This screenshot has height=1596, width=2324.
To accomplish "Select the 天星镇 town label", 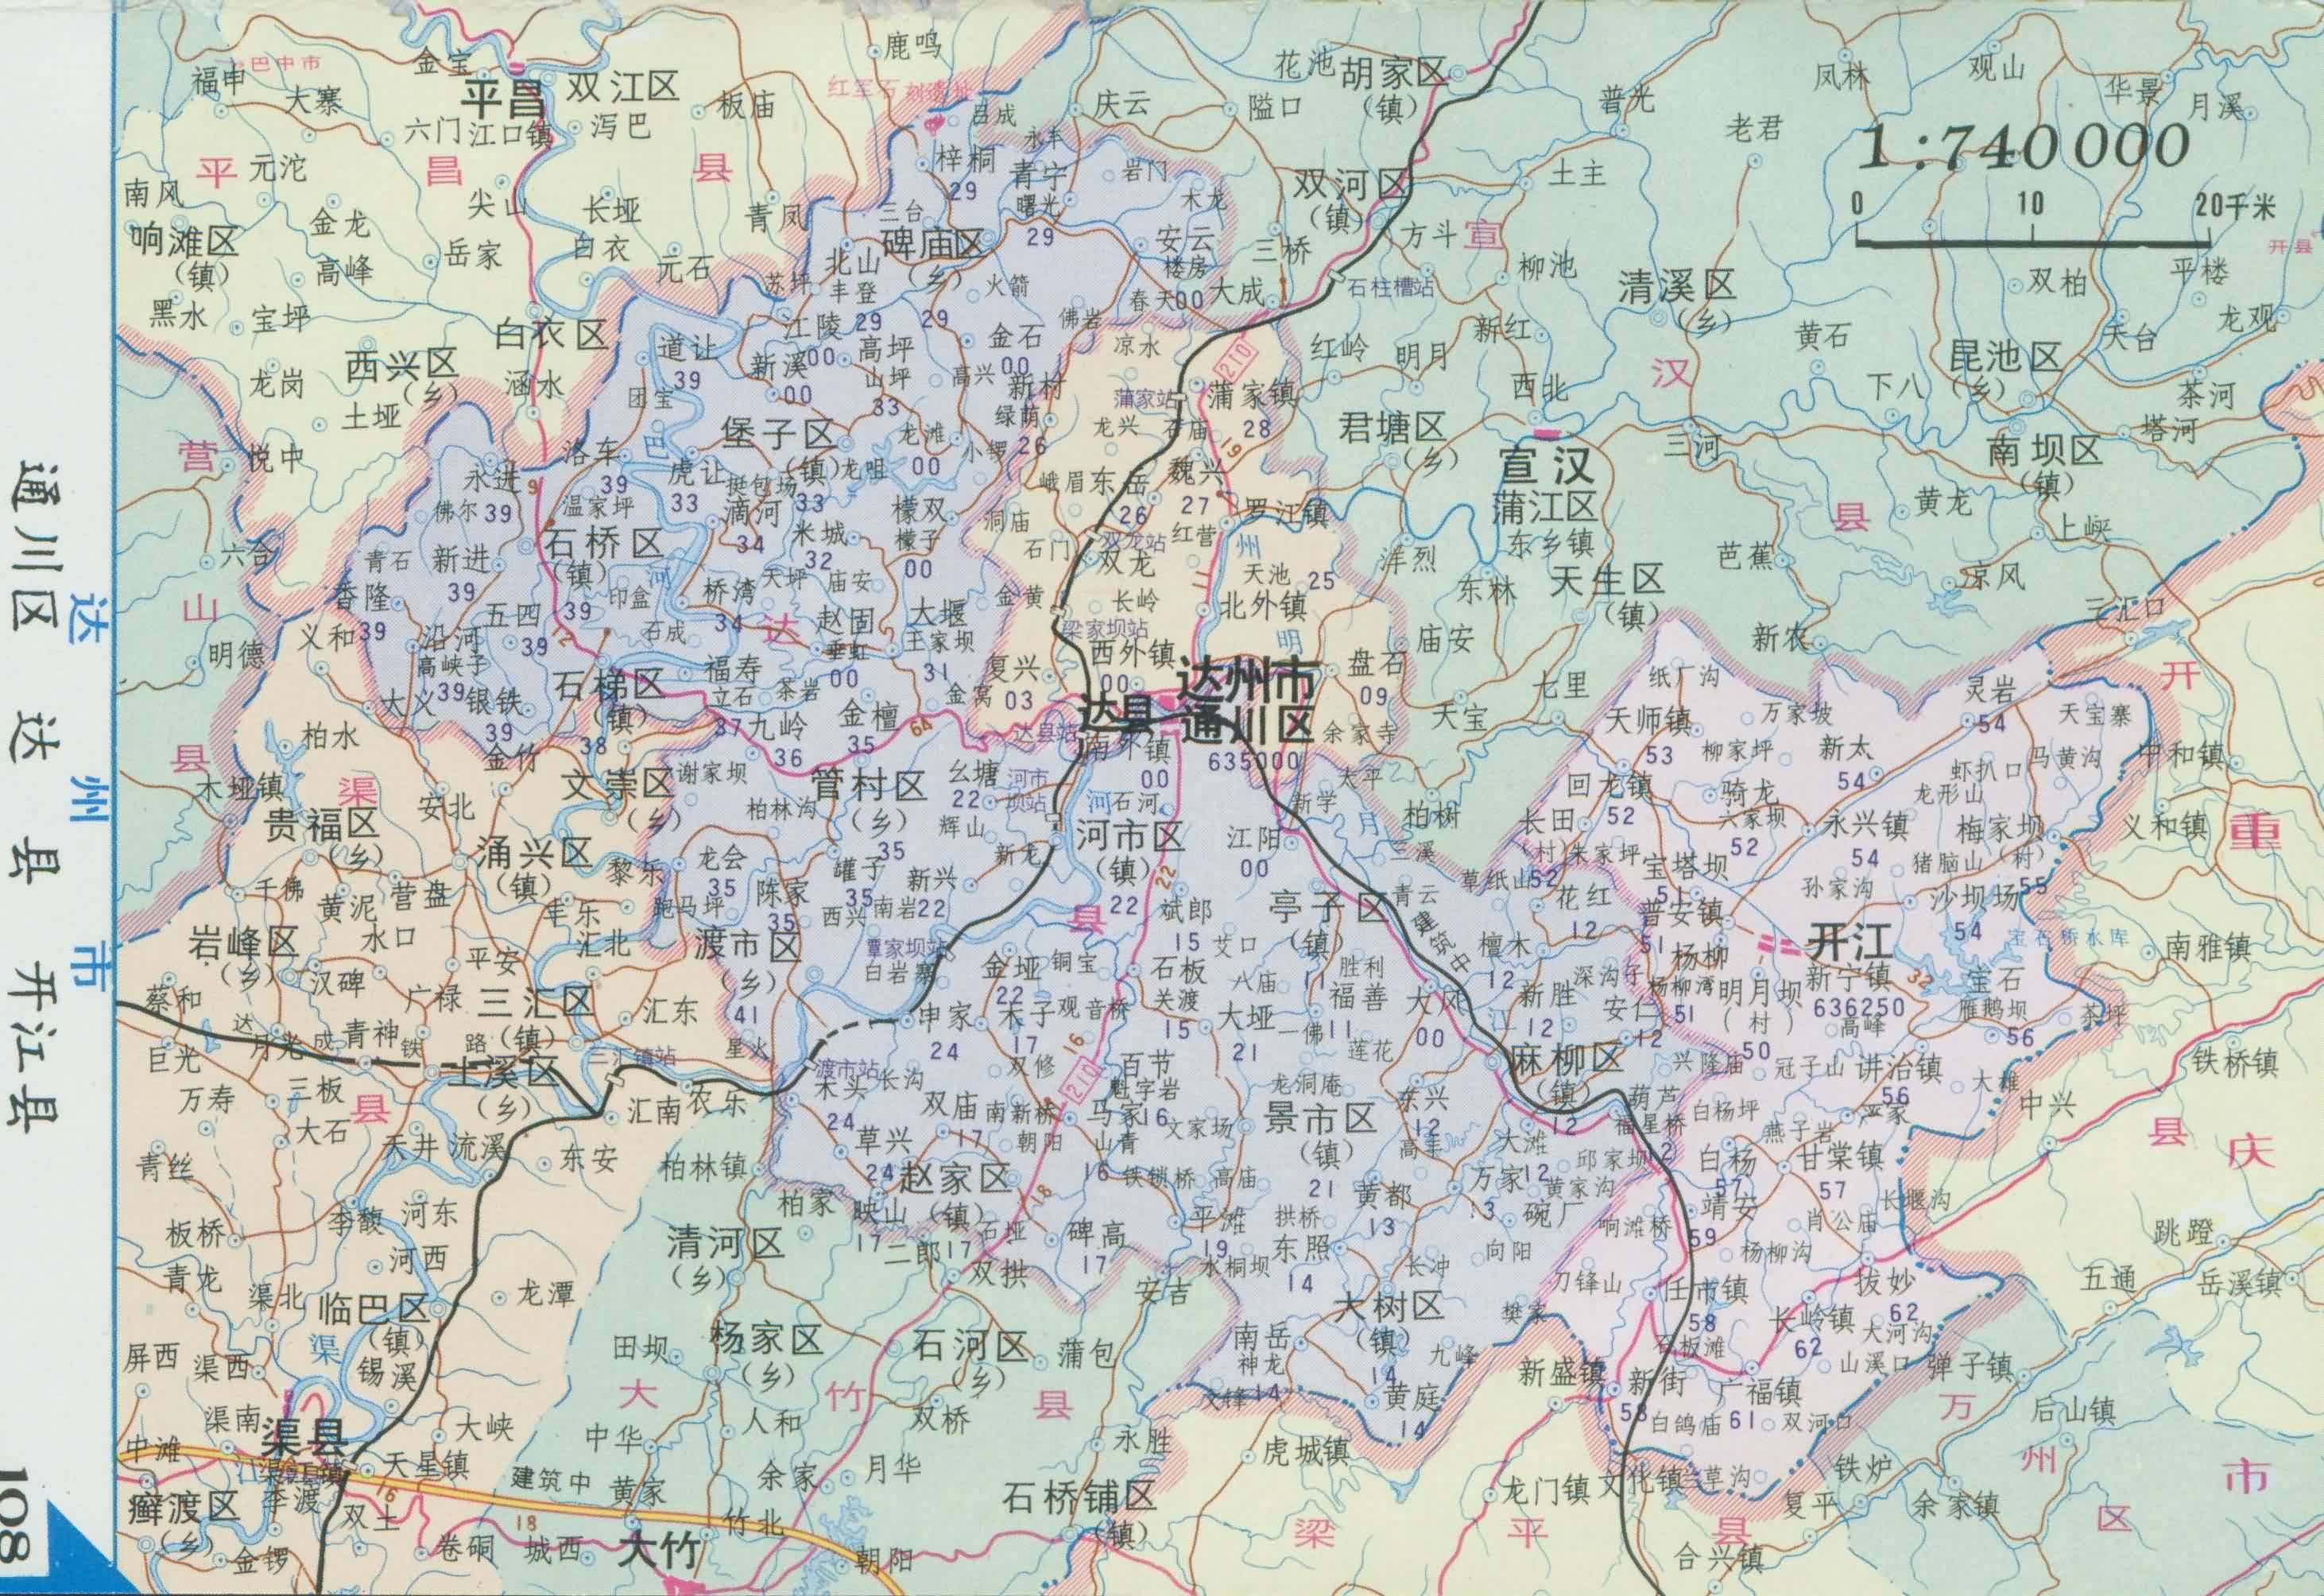I will [x=427, y=1467].
